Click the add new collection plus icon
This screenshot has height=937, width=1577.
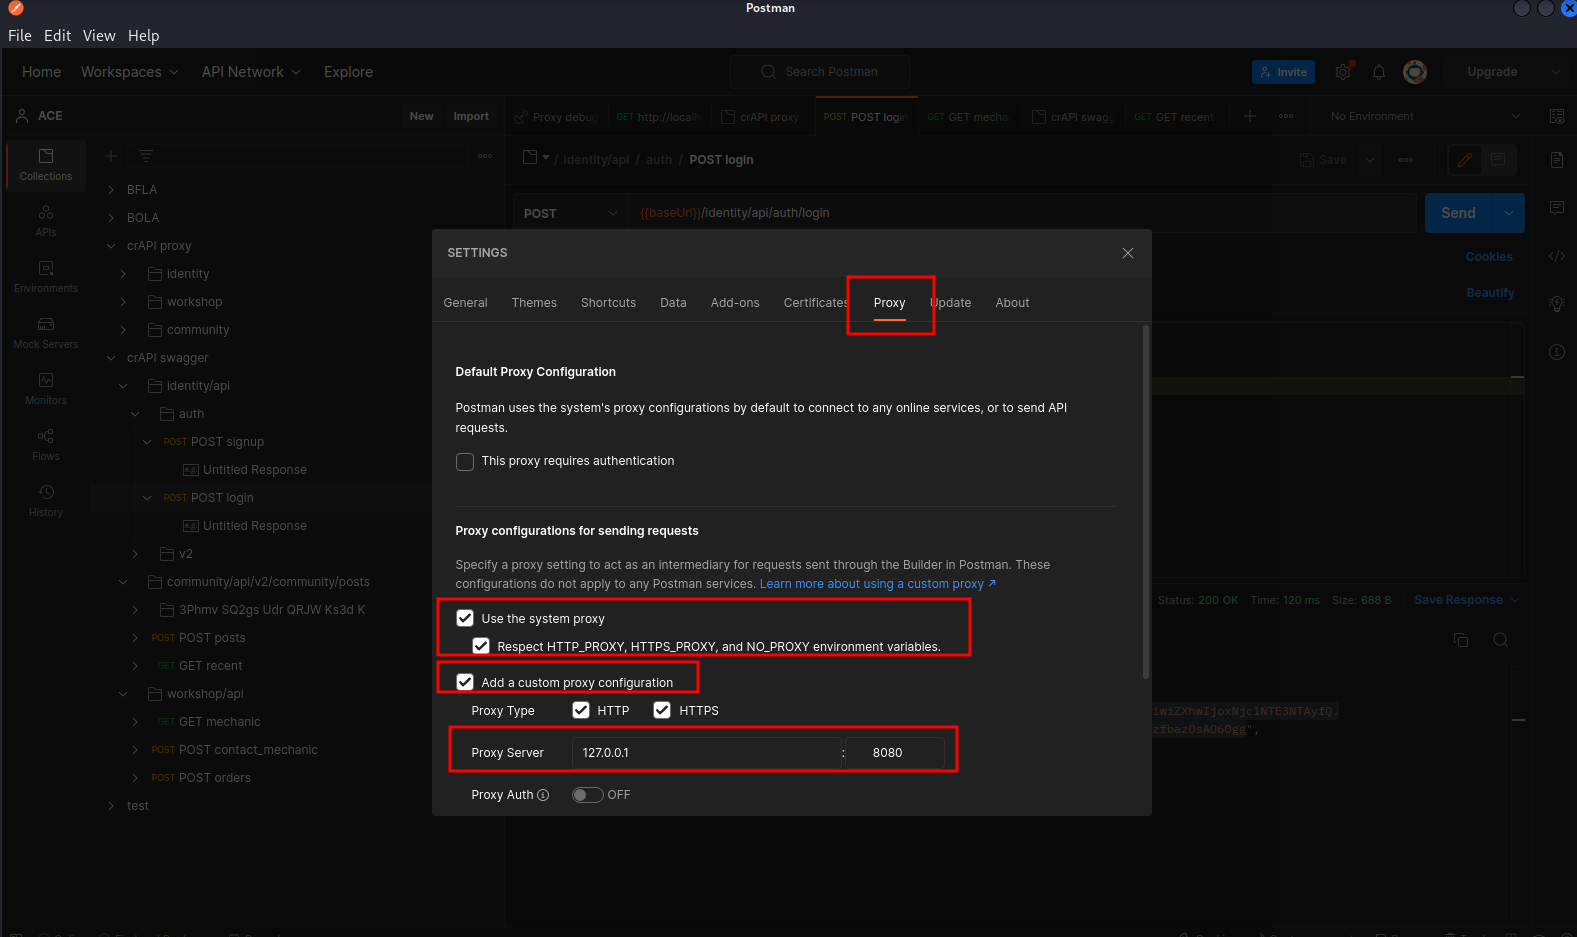coord(111,156)
